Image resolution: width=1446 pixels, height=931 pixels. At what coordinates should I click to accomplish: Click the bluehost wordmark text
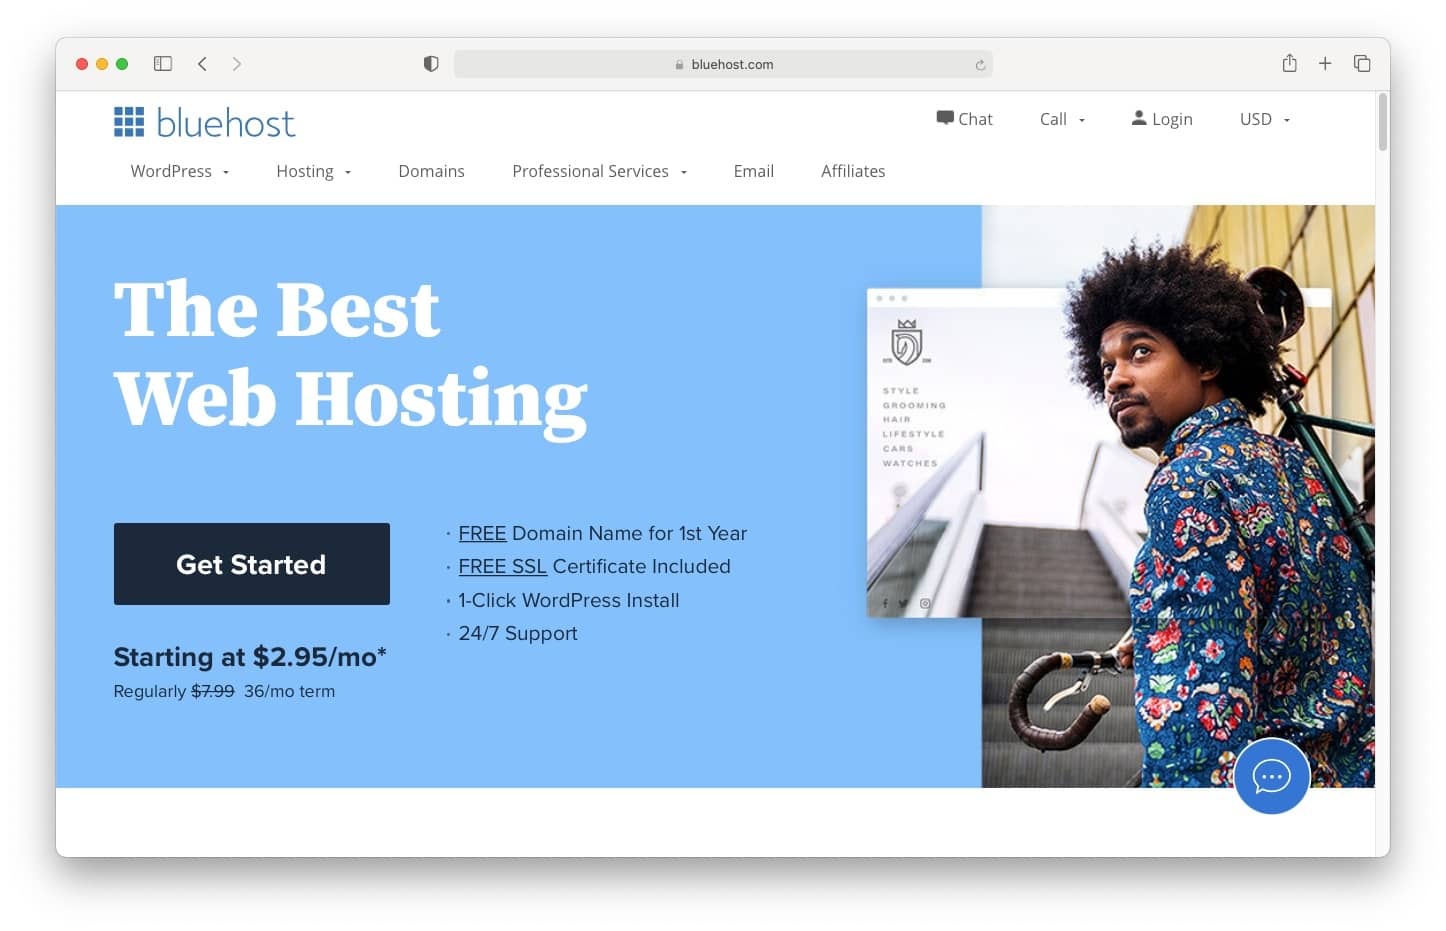pos(226,123)
